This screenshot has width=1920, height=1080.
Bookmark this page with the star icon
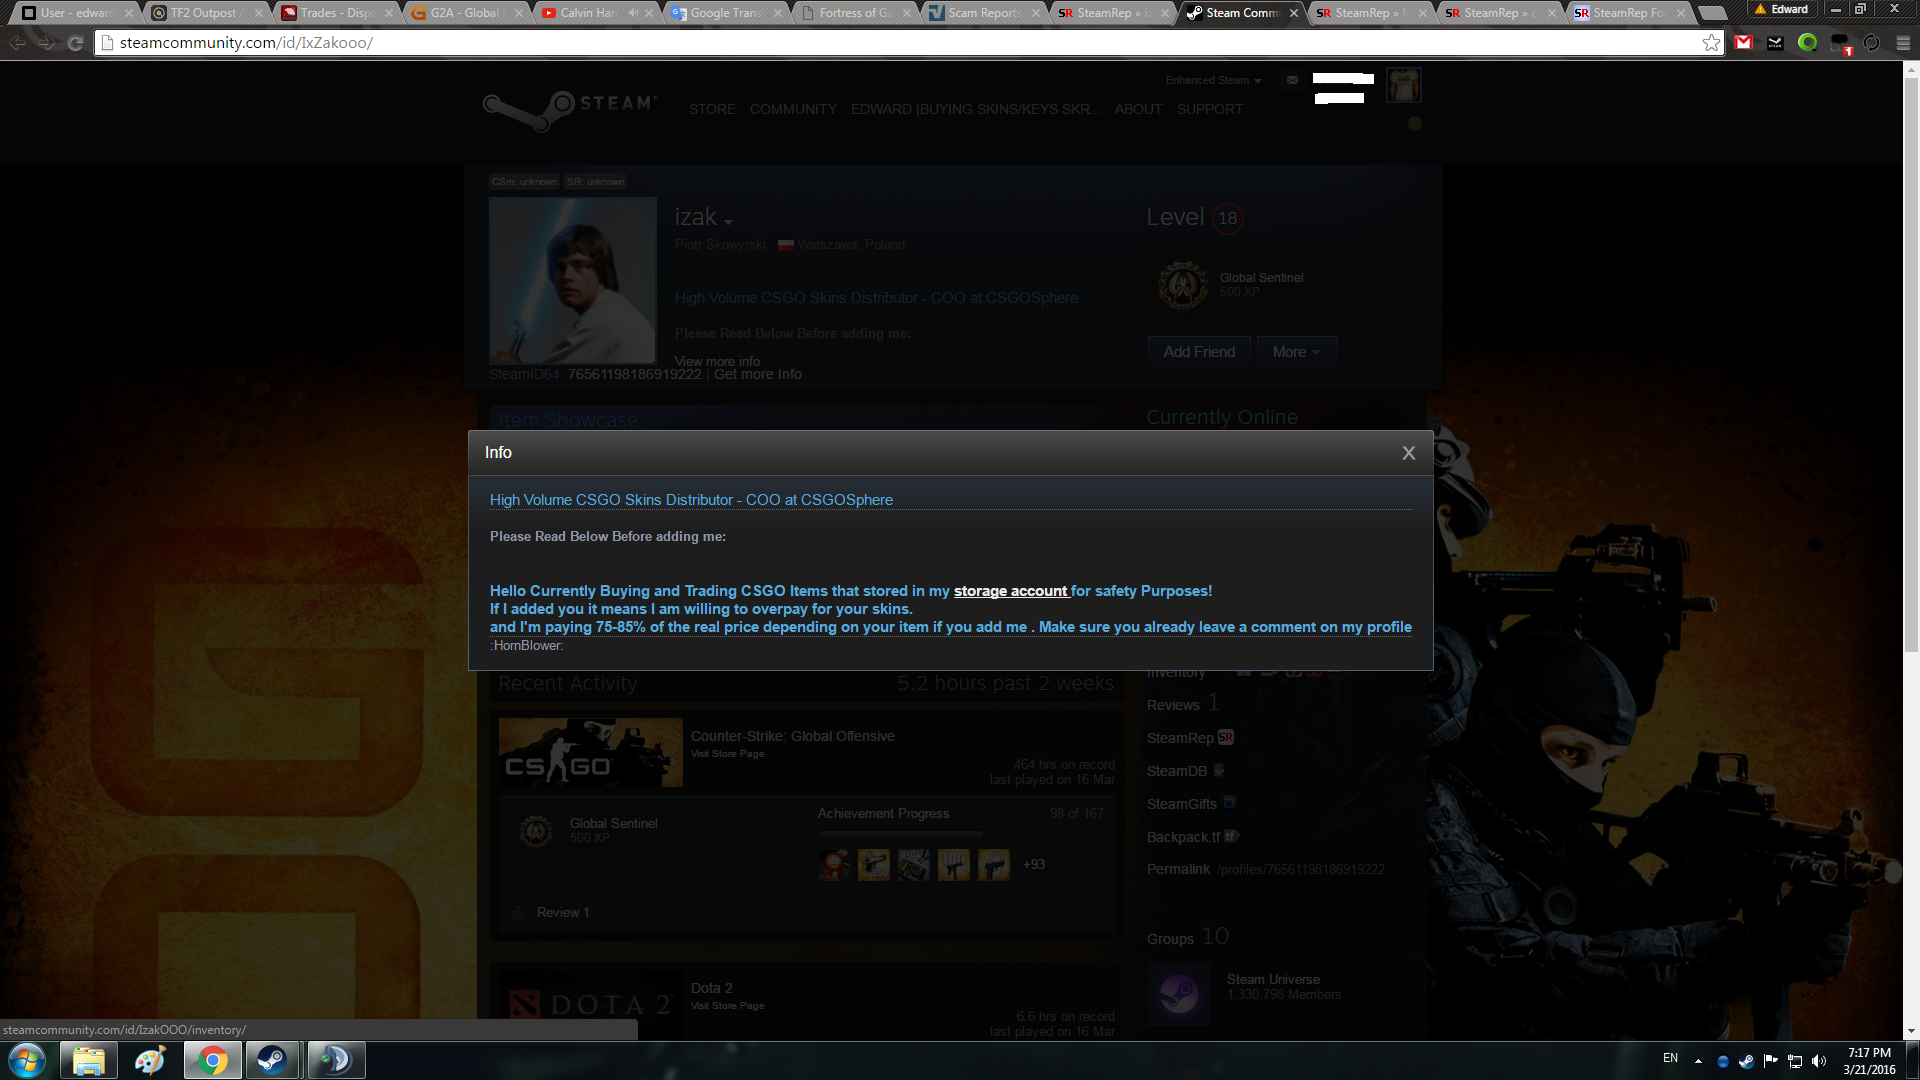point(1711,43)
